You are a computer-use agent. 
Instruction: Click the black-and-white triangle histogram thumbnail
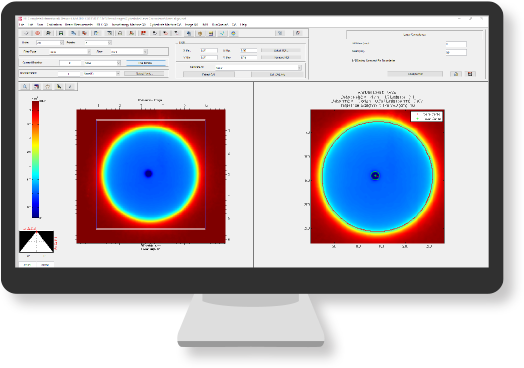click(x=36, y=242)
